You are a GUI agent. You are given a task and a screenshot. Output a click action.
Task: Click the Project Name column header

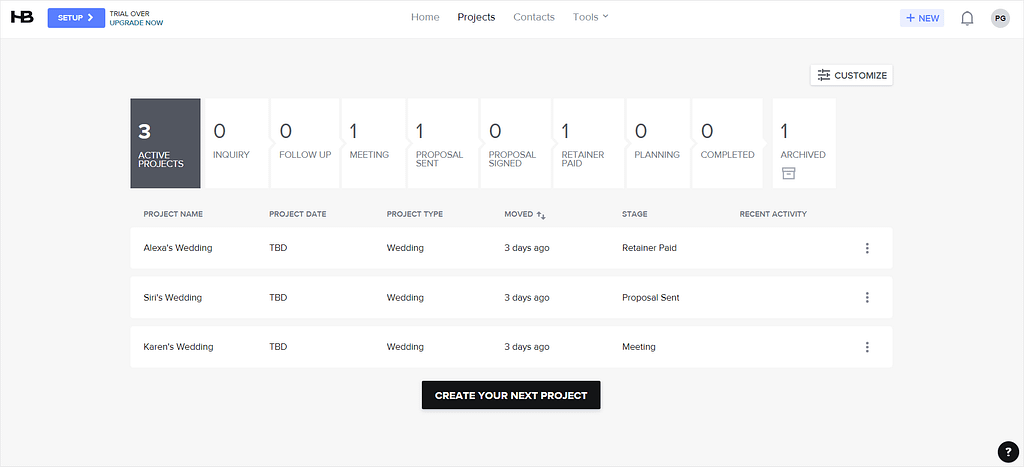173,214
